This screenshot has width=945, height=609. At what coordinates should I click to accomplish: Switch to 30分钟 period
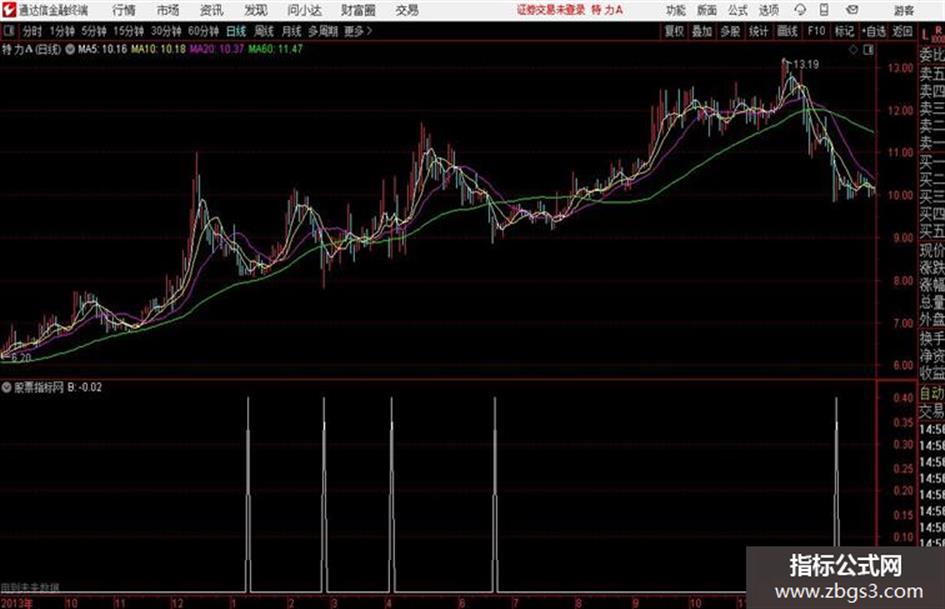click(x=166, y=31)
